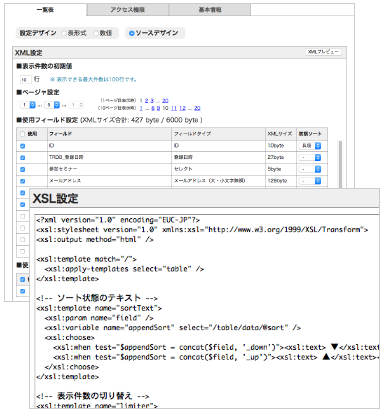
Task: Uncheck the メールアドレス row checkbox
Action: (23, 181)
